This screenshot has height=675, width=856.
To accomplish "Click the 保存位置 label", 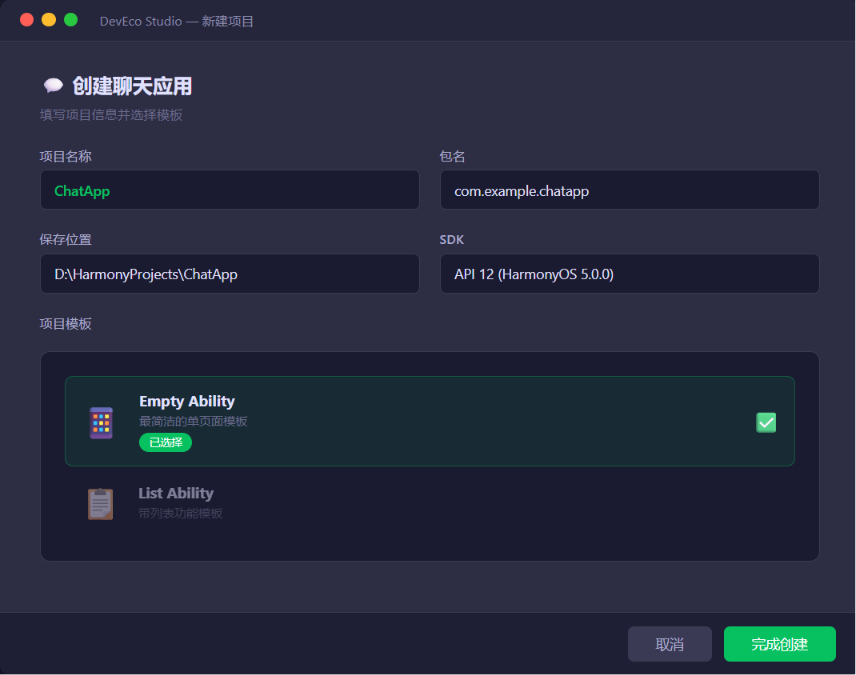I will pyautogui.click(x=66, y=240).
